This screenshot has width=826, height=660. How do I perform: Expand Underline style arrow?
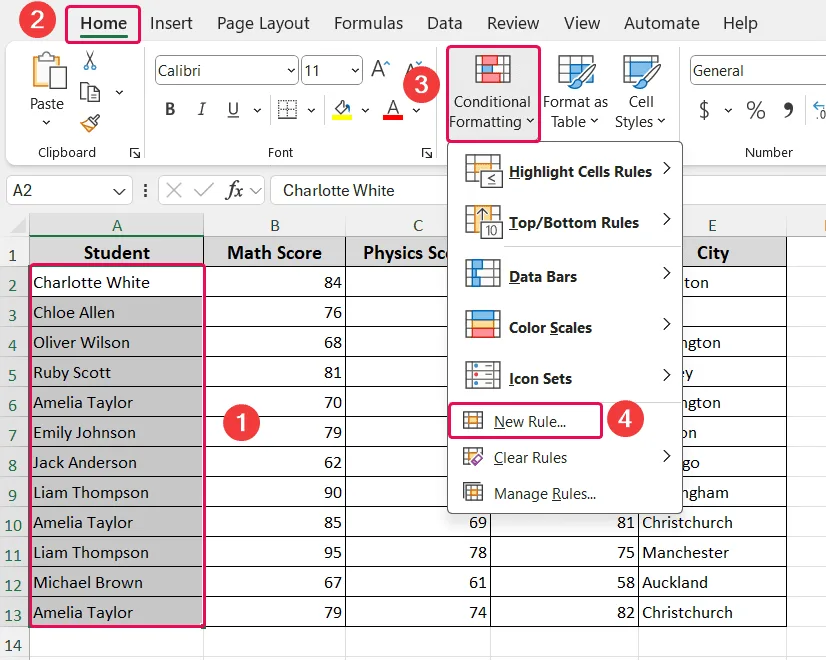(x=257, y=110)
